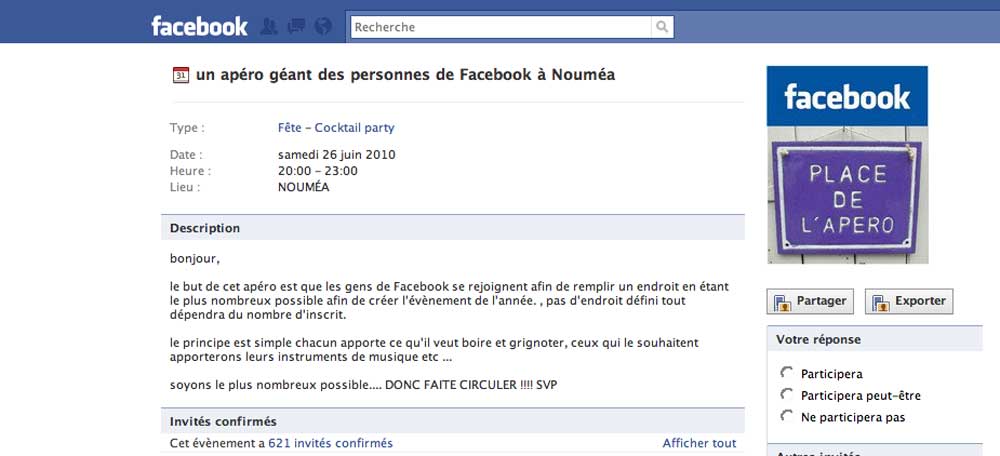The width and height of the screenshot is (1000, 456).
Task: Click the export icon on Exporter button
Action: click(x=881, y=301)
